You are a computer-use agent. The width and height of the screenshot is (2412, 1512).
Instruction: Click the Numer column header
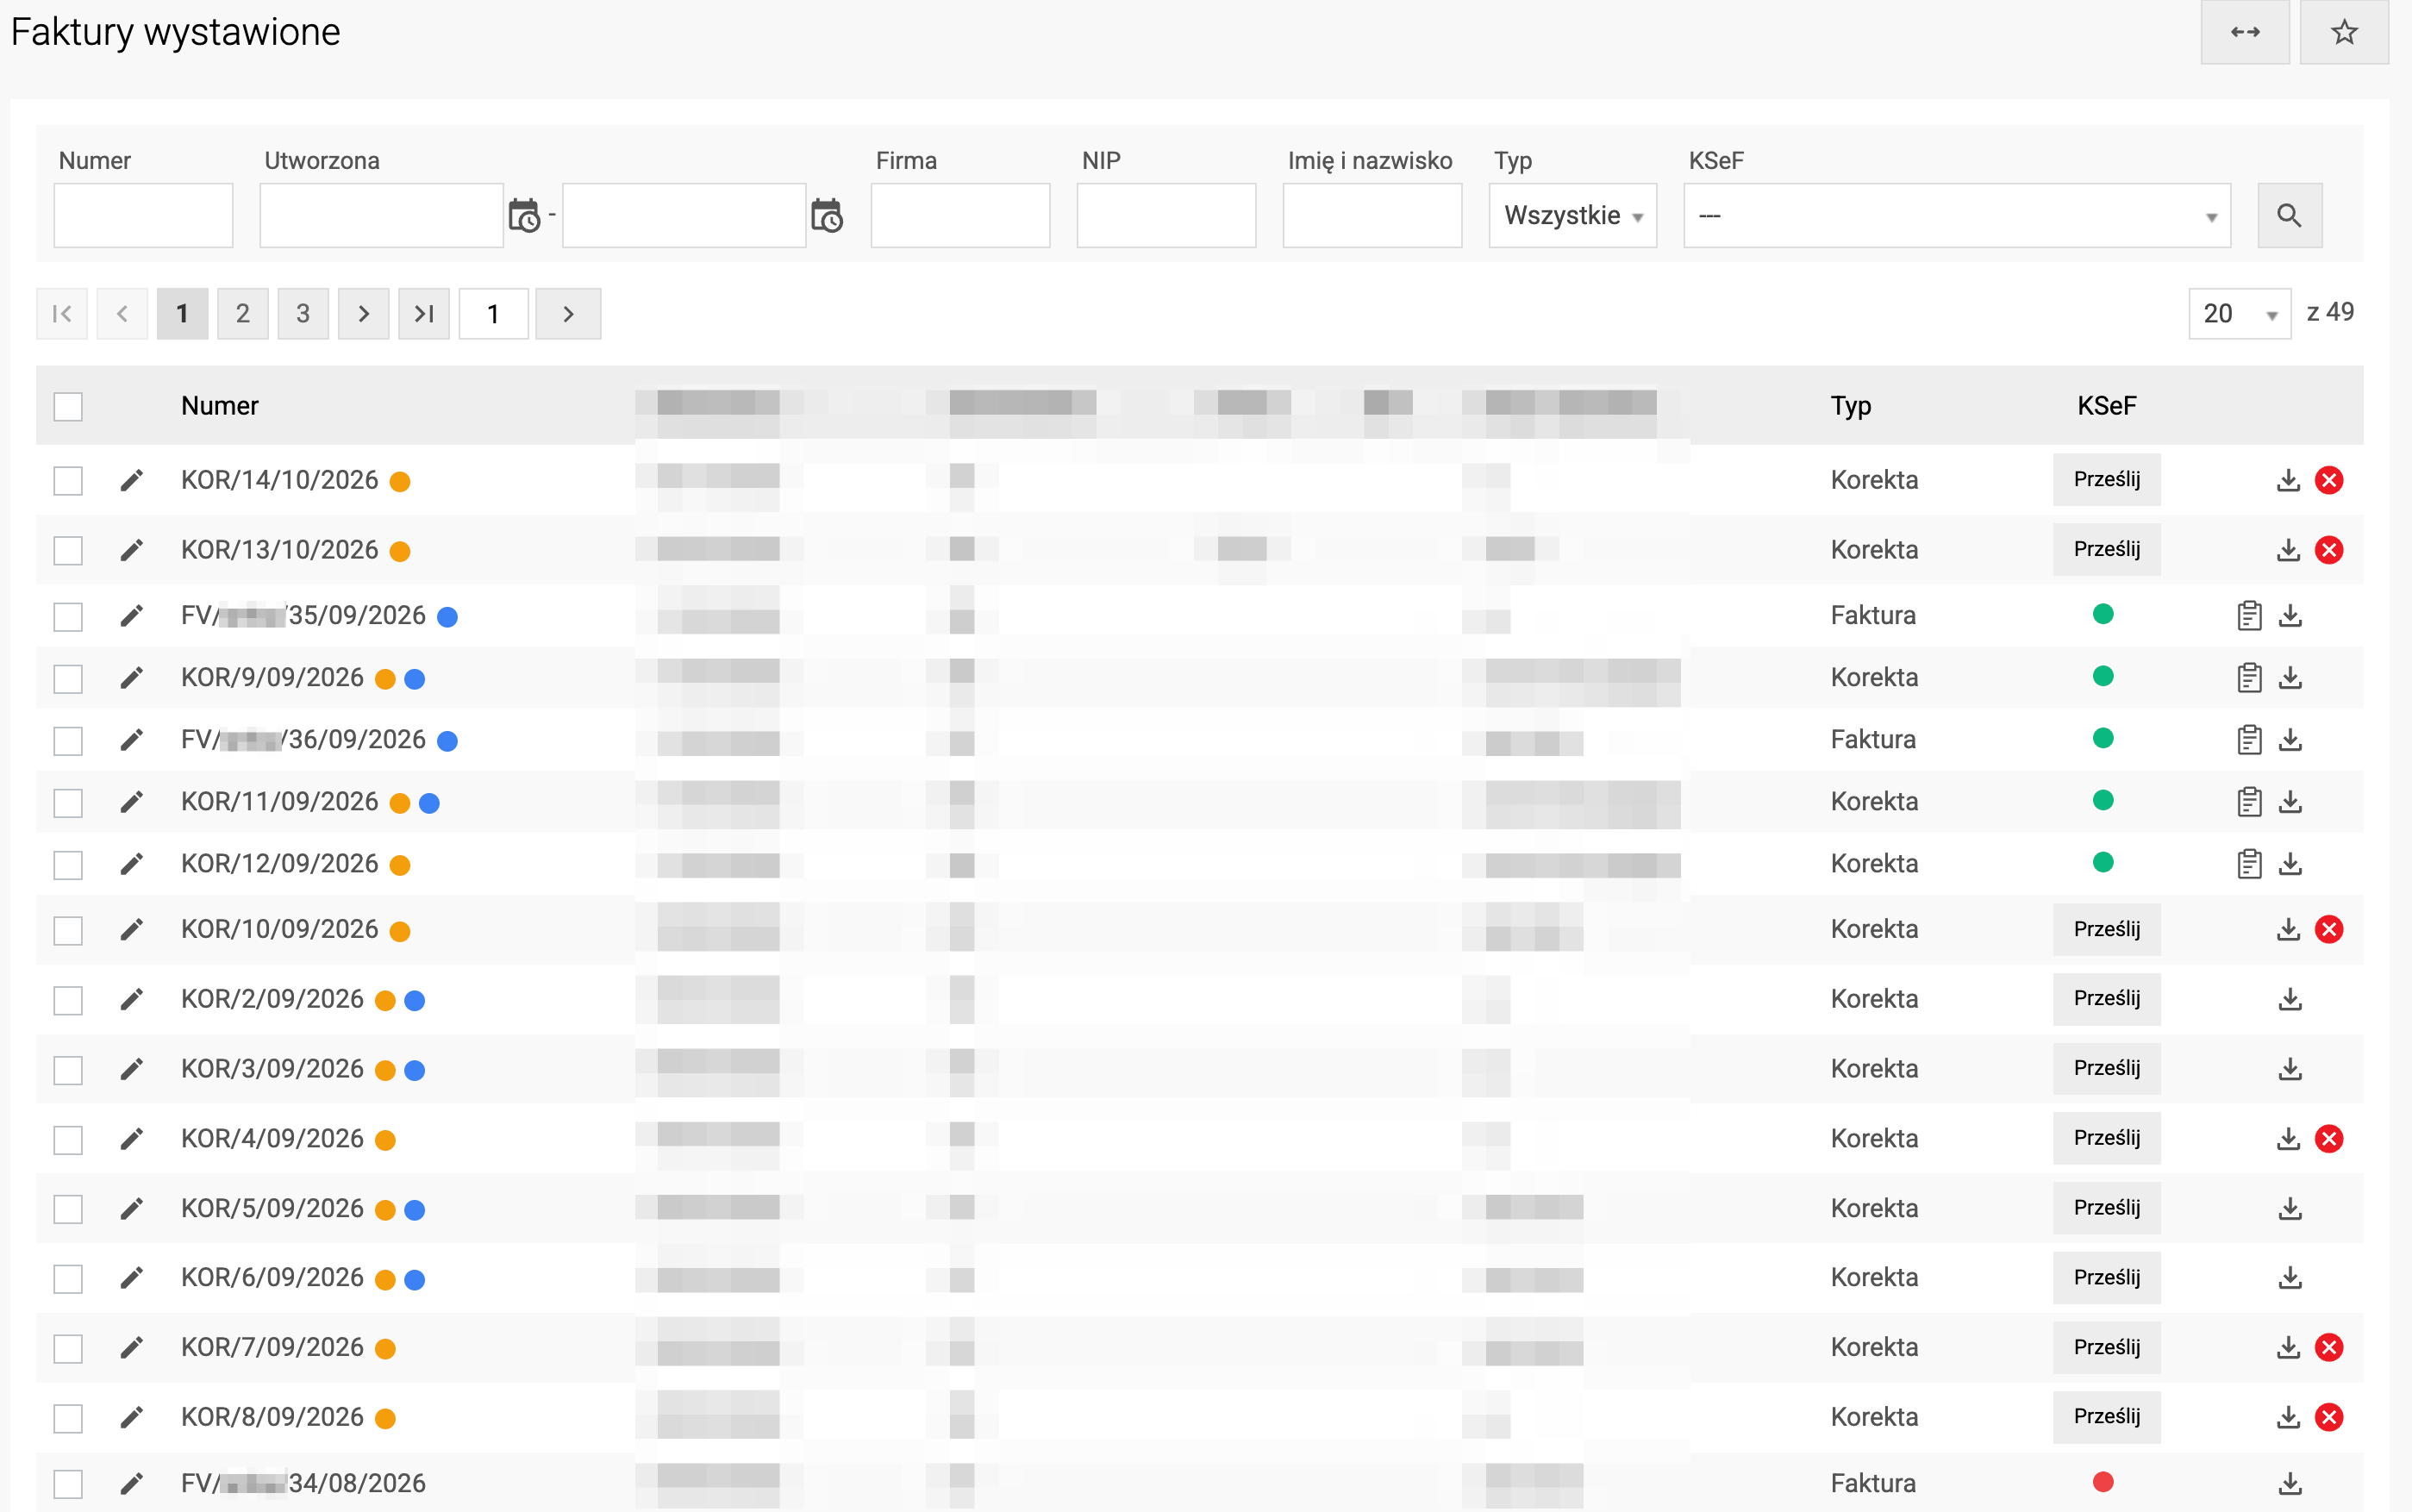pos(220,406)
